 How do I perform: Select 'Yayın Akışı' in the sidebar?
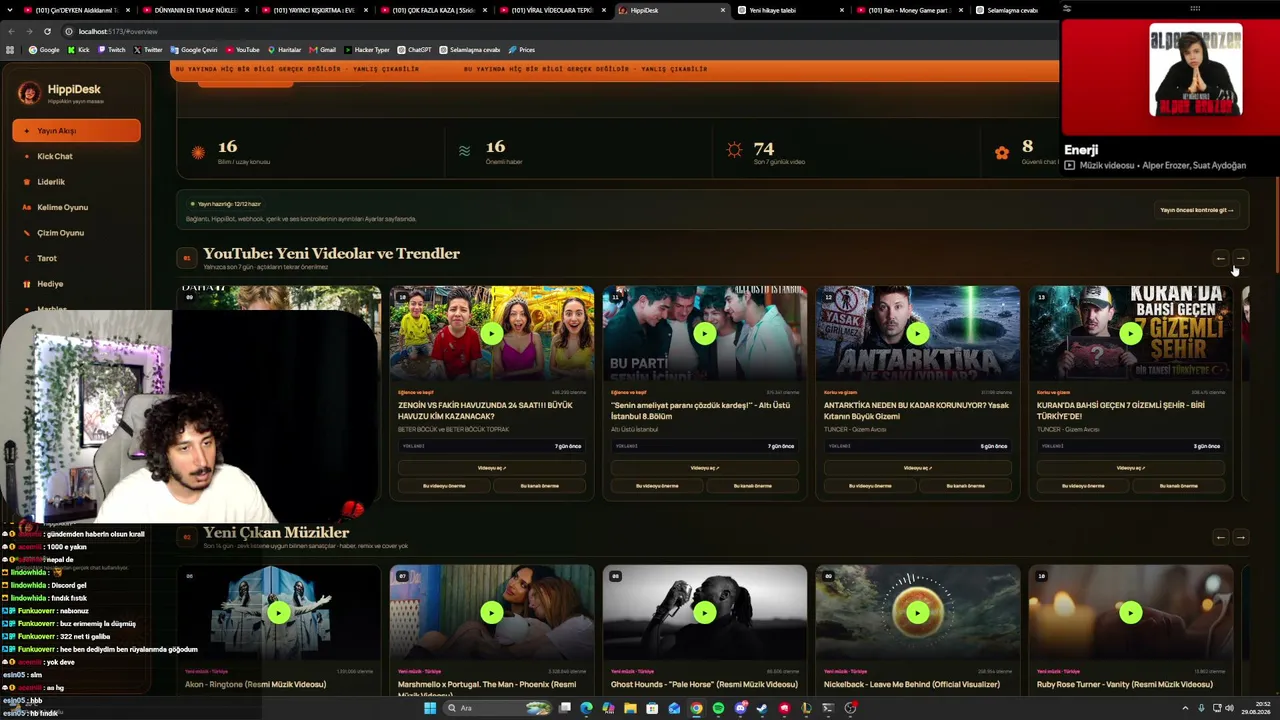point(76,131)
